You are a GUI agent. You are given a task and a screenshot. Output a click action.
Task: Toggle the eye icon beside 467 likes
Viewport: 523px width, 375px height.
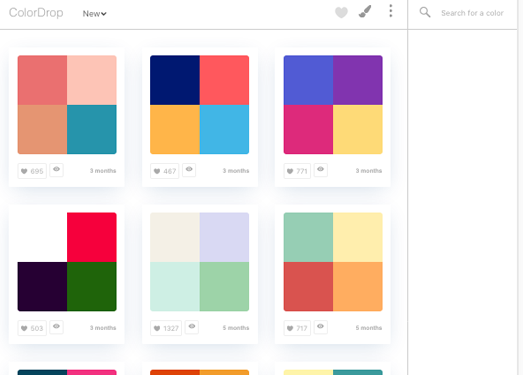(189, 170)
